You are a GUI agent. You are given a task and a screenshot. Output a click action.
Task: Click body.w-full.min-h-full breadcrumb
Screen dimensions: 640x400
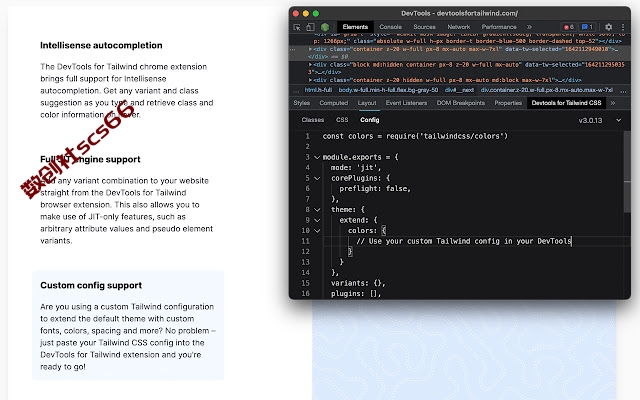(388, 90)
